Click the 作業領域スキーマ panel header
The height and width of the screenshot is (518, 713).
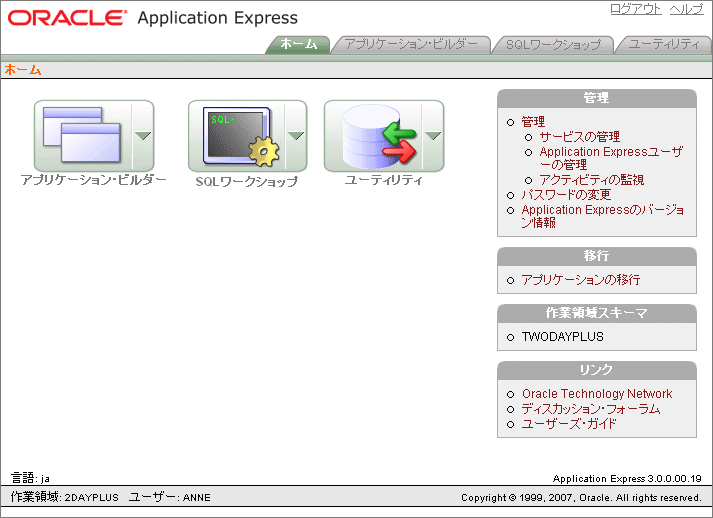pos(597,313)
